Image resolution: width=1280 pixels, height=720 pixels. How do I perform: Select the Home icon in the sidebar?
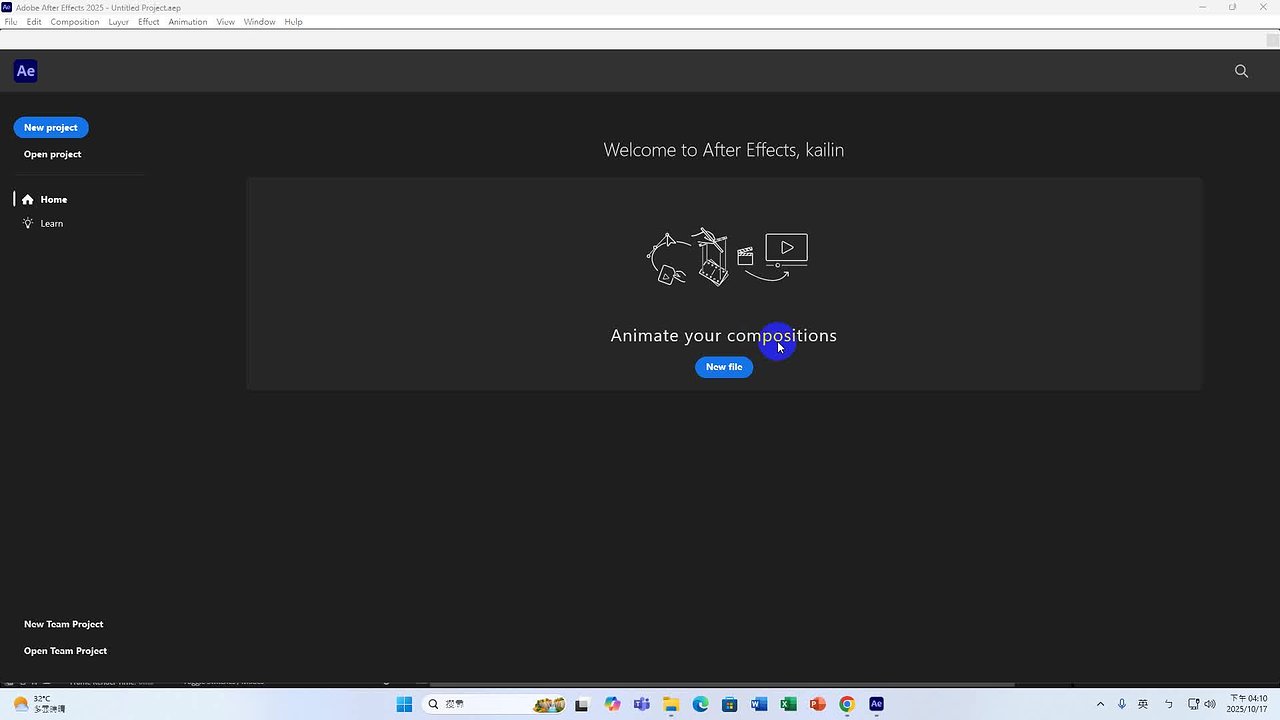point(28,199)
